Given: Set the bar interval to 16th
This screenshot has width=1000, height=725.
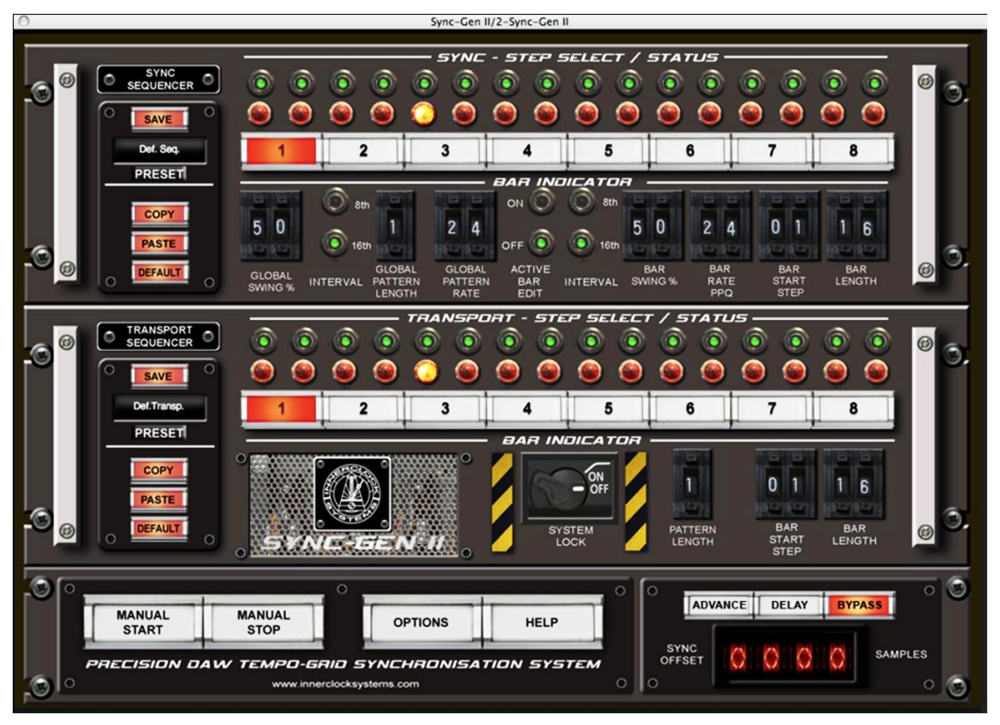Looking at the screenshot, I should (581, 243).
